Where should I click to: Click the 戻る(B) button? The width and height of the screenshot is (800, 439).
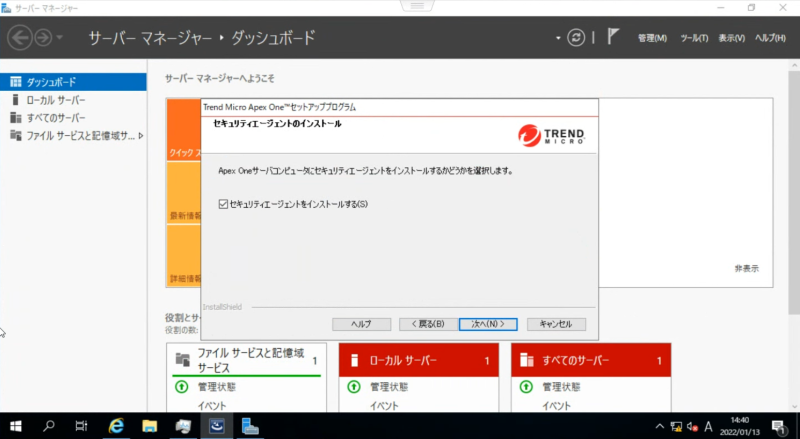[428, 324]
